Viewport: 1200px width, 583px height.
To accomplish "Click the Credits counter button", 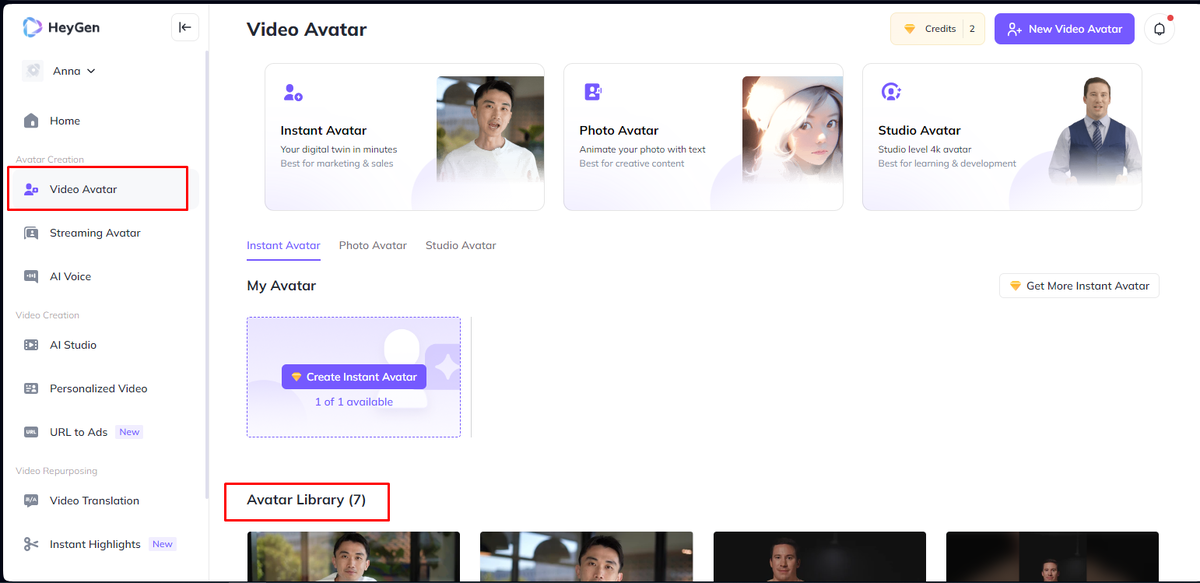I will coord(937,29).
